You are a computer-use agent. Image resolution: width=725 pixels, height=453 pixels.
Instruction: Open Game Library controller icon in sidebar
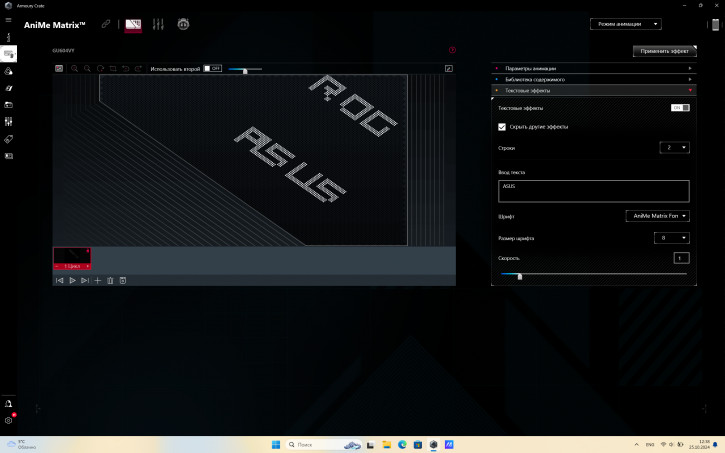8,105
